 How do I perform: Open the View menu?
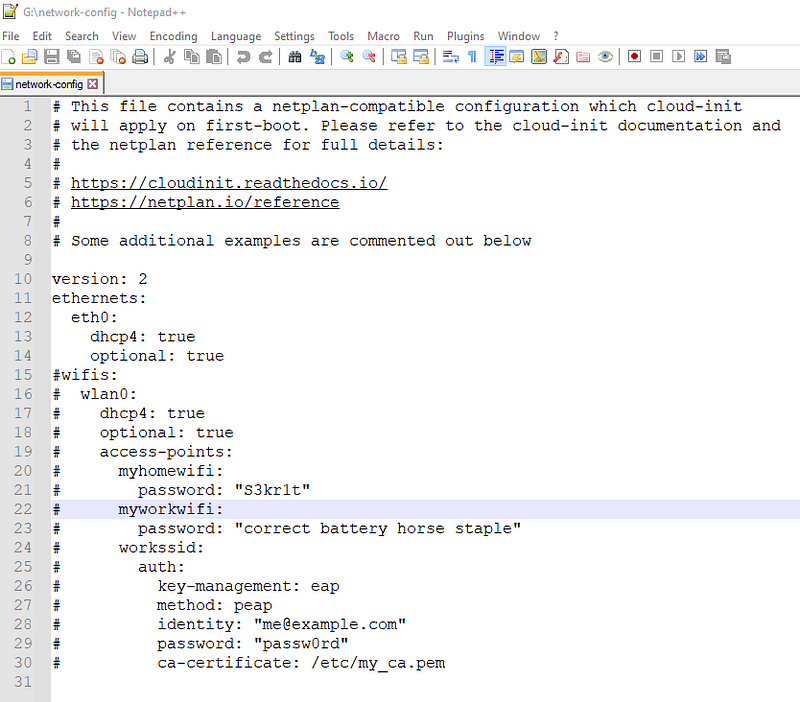coord(124,36)
